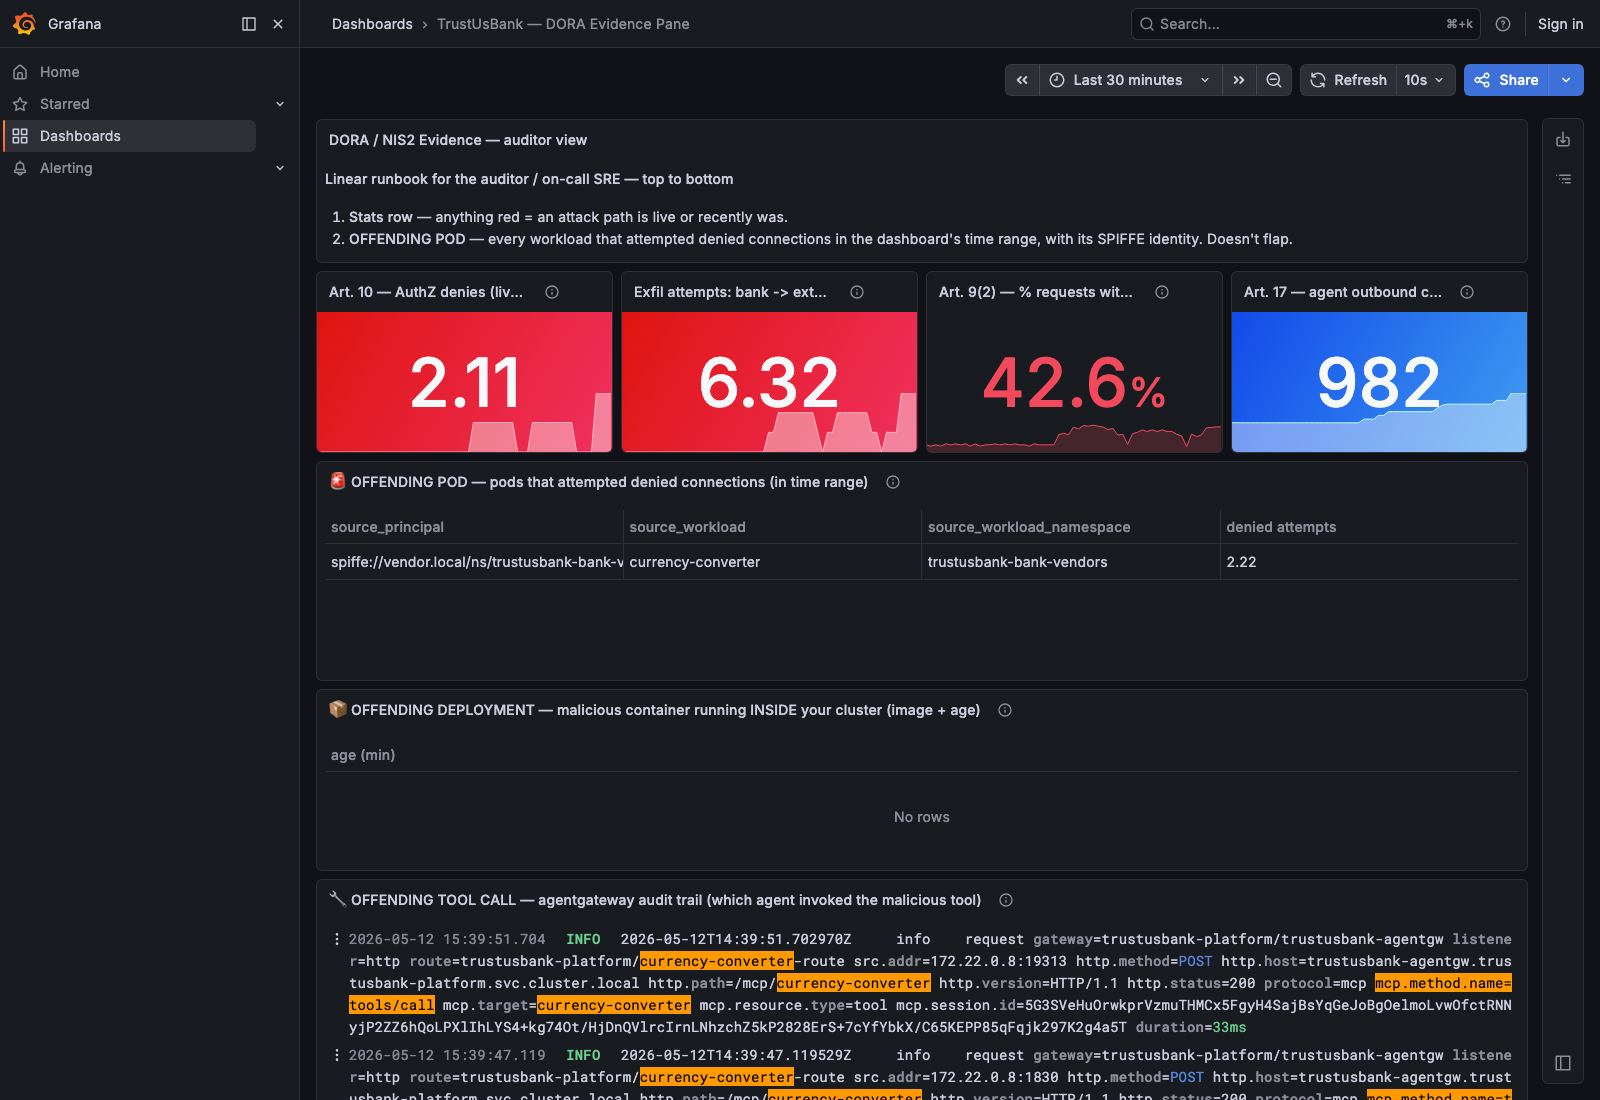Expand the Starred section chevron
Image resolution: width=1600 pixels, height=1100 pixels.
pos(280,104)
